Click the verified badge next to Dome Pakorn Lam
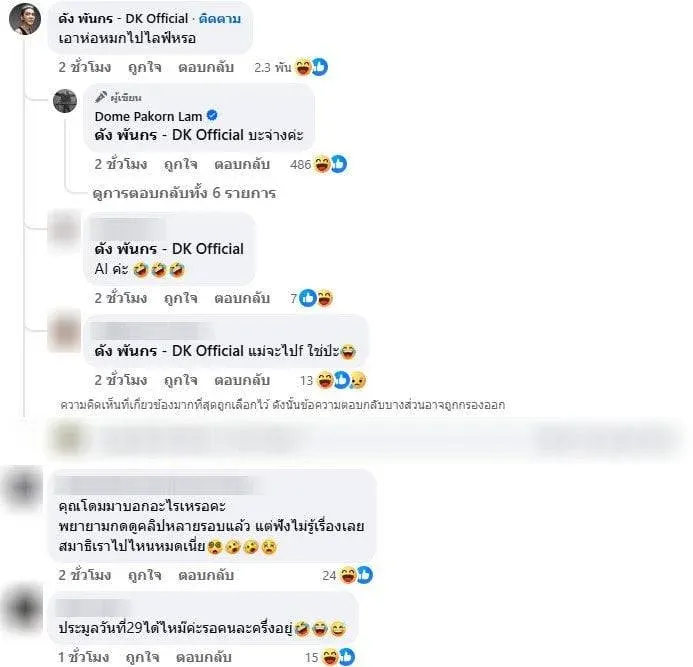The image size is (693, 667). tap(212, 116)
